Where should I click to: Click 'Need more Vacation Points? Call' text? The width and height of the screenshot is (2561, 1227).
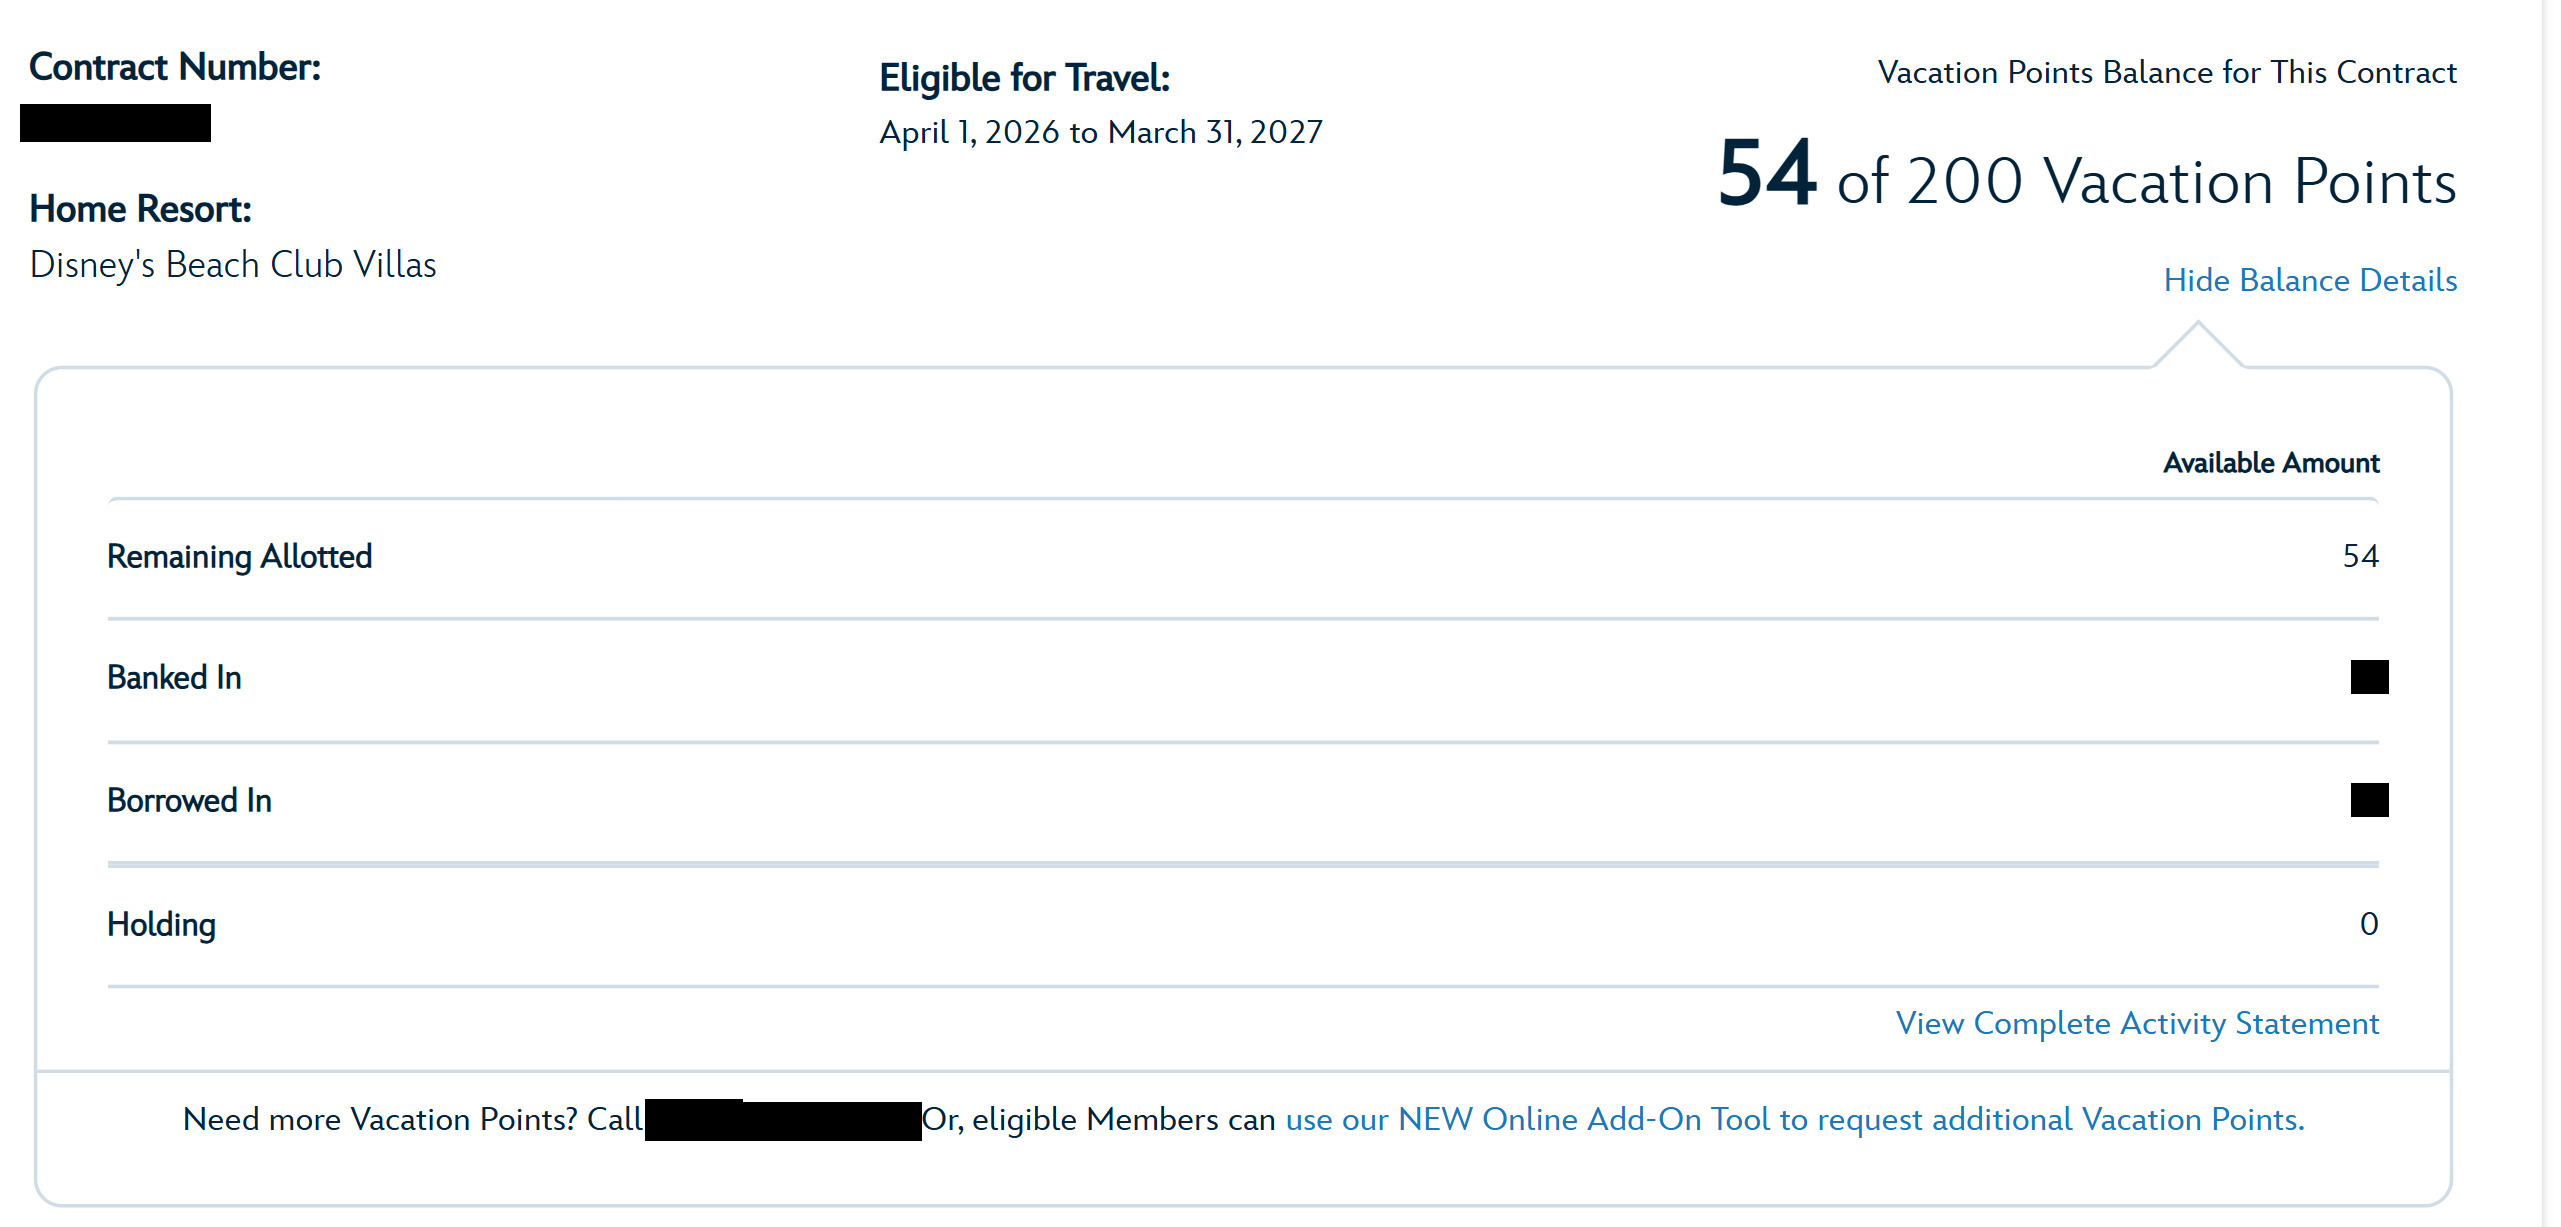pyautogui.click(x=412, y=1119)
